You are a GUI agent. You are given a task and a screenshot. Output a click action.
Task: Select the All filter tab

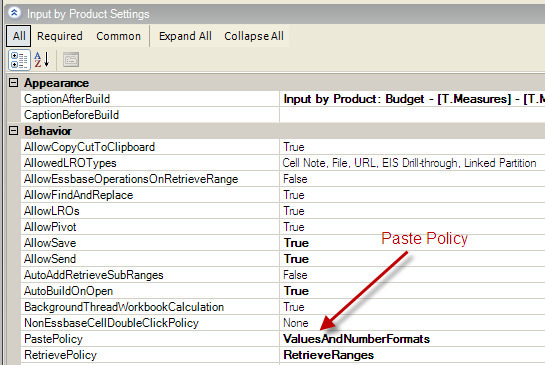tap(19, 36)
